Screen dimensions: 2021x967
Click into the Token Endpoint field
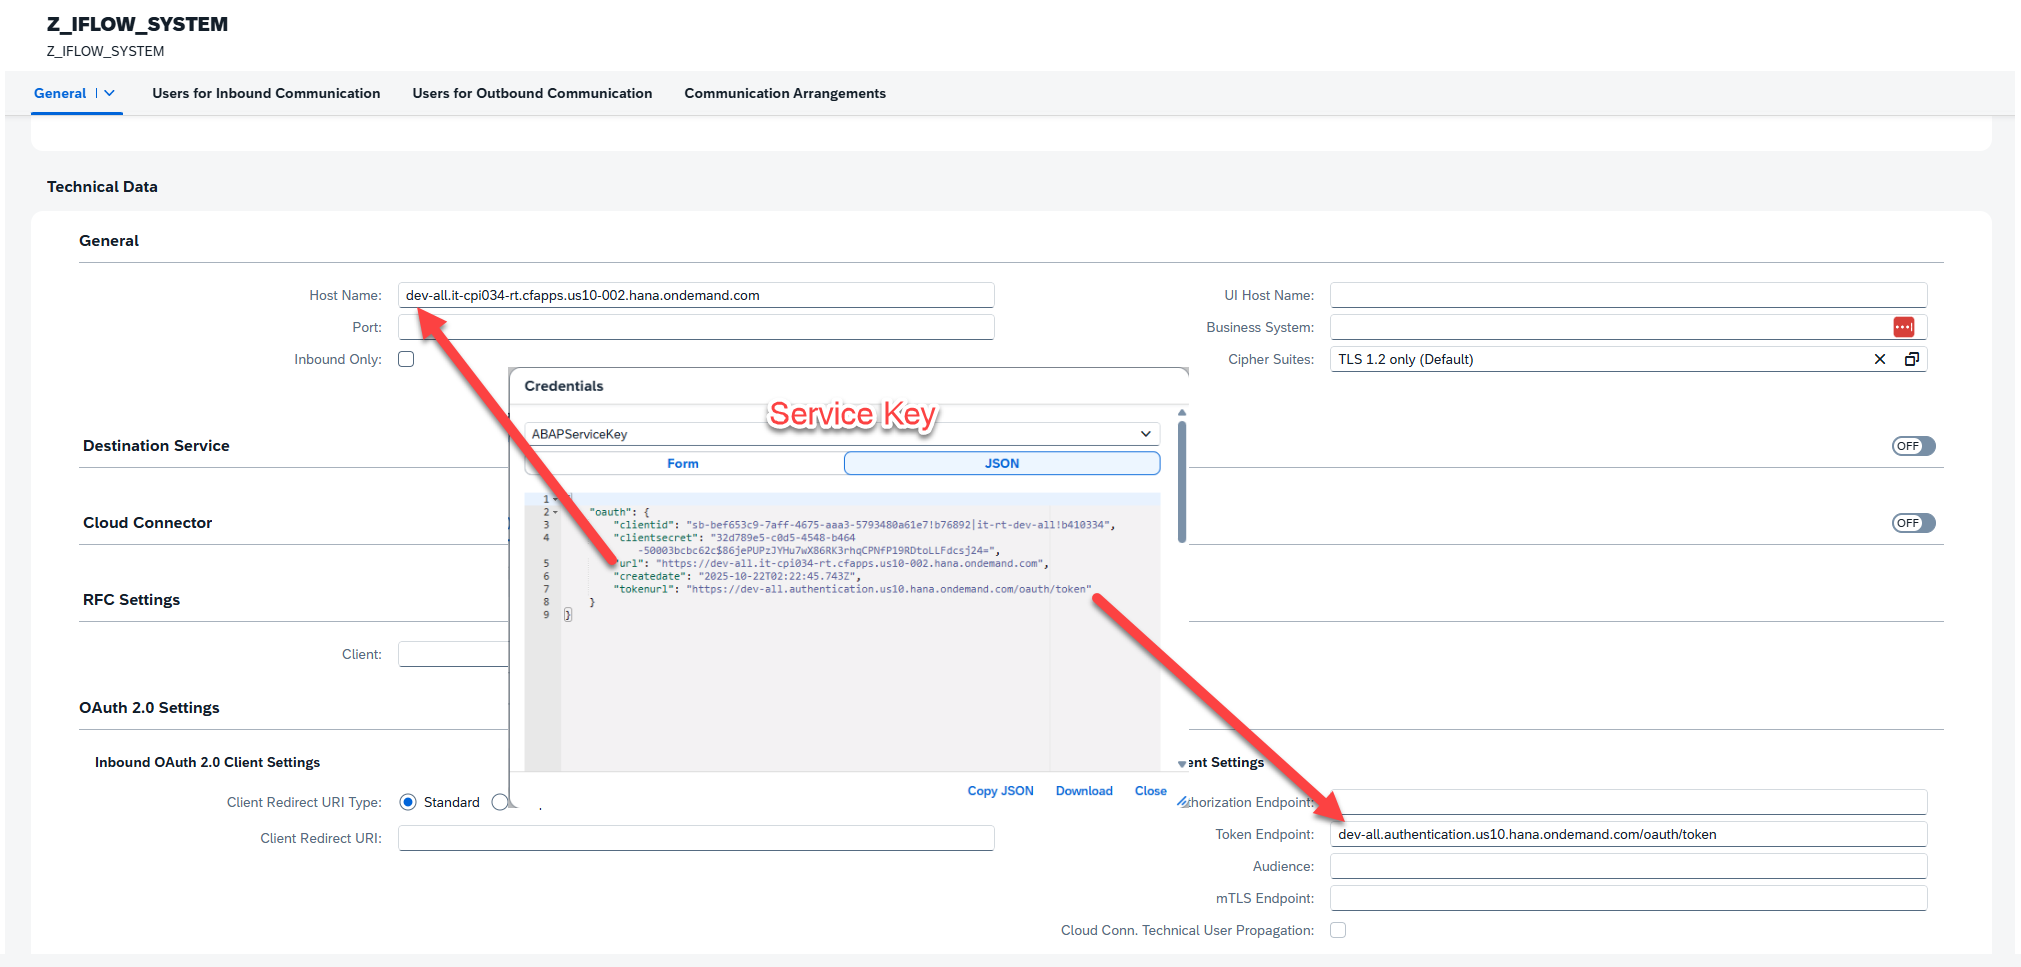point(1627,834)
